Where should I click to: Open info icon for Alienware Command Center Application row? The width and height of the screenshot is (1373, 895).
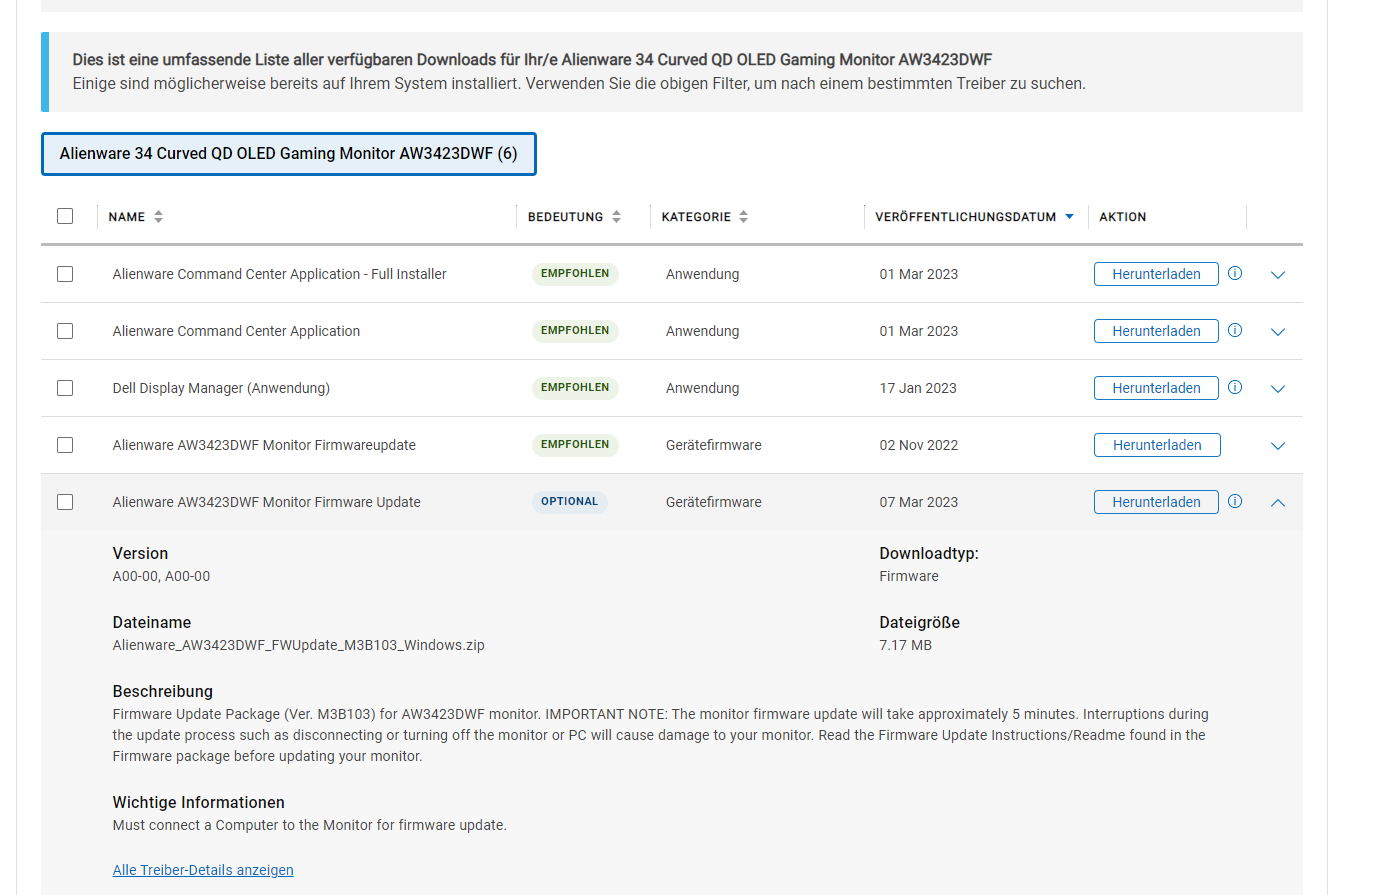tap(1235, 330)
